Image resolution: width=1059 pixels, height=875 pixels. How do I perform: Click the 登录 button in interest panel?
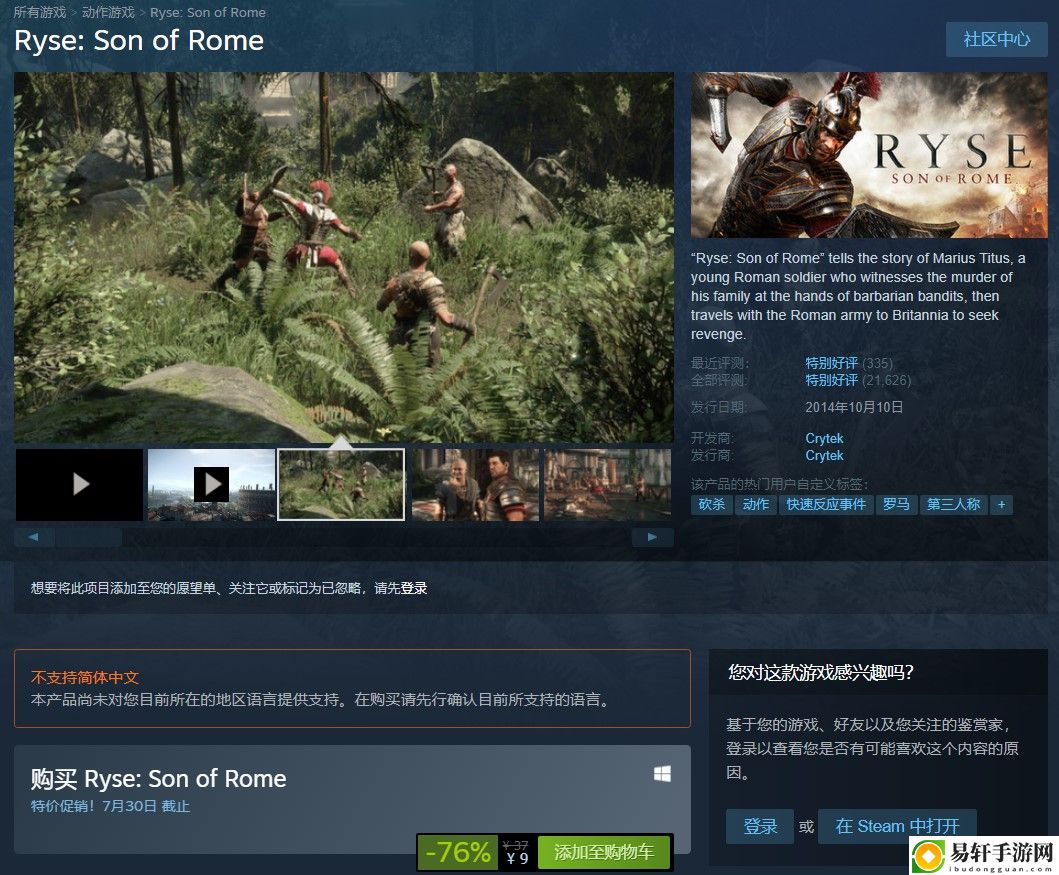(x=760, y=826)
